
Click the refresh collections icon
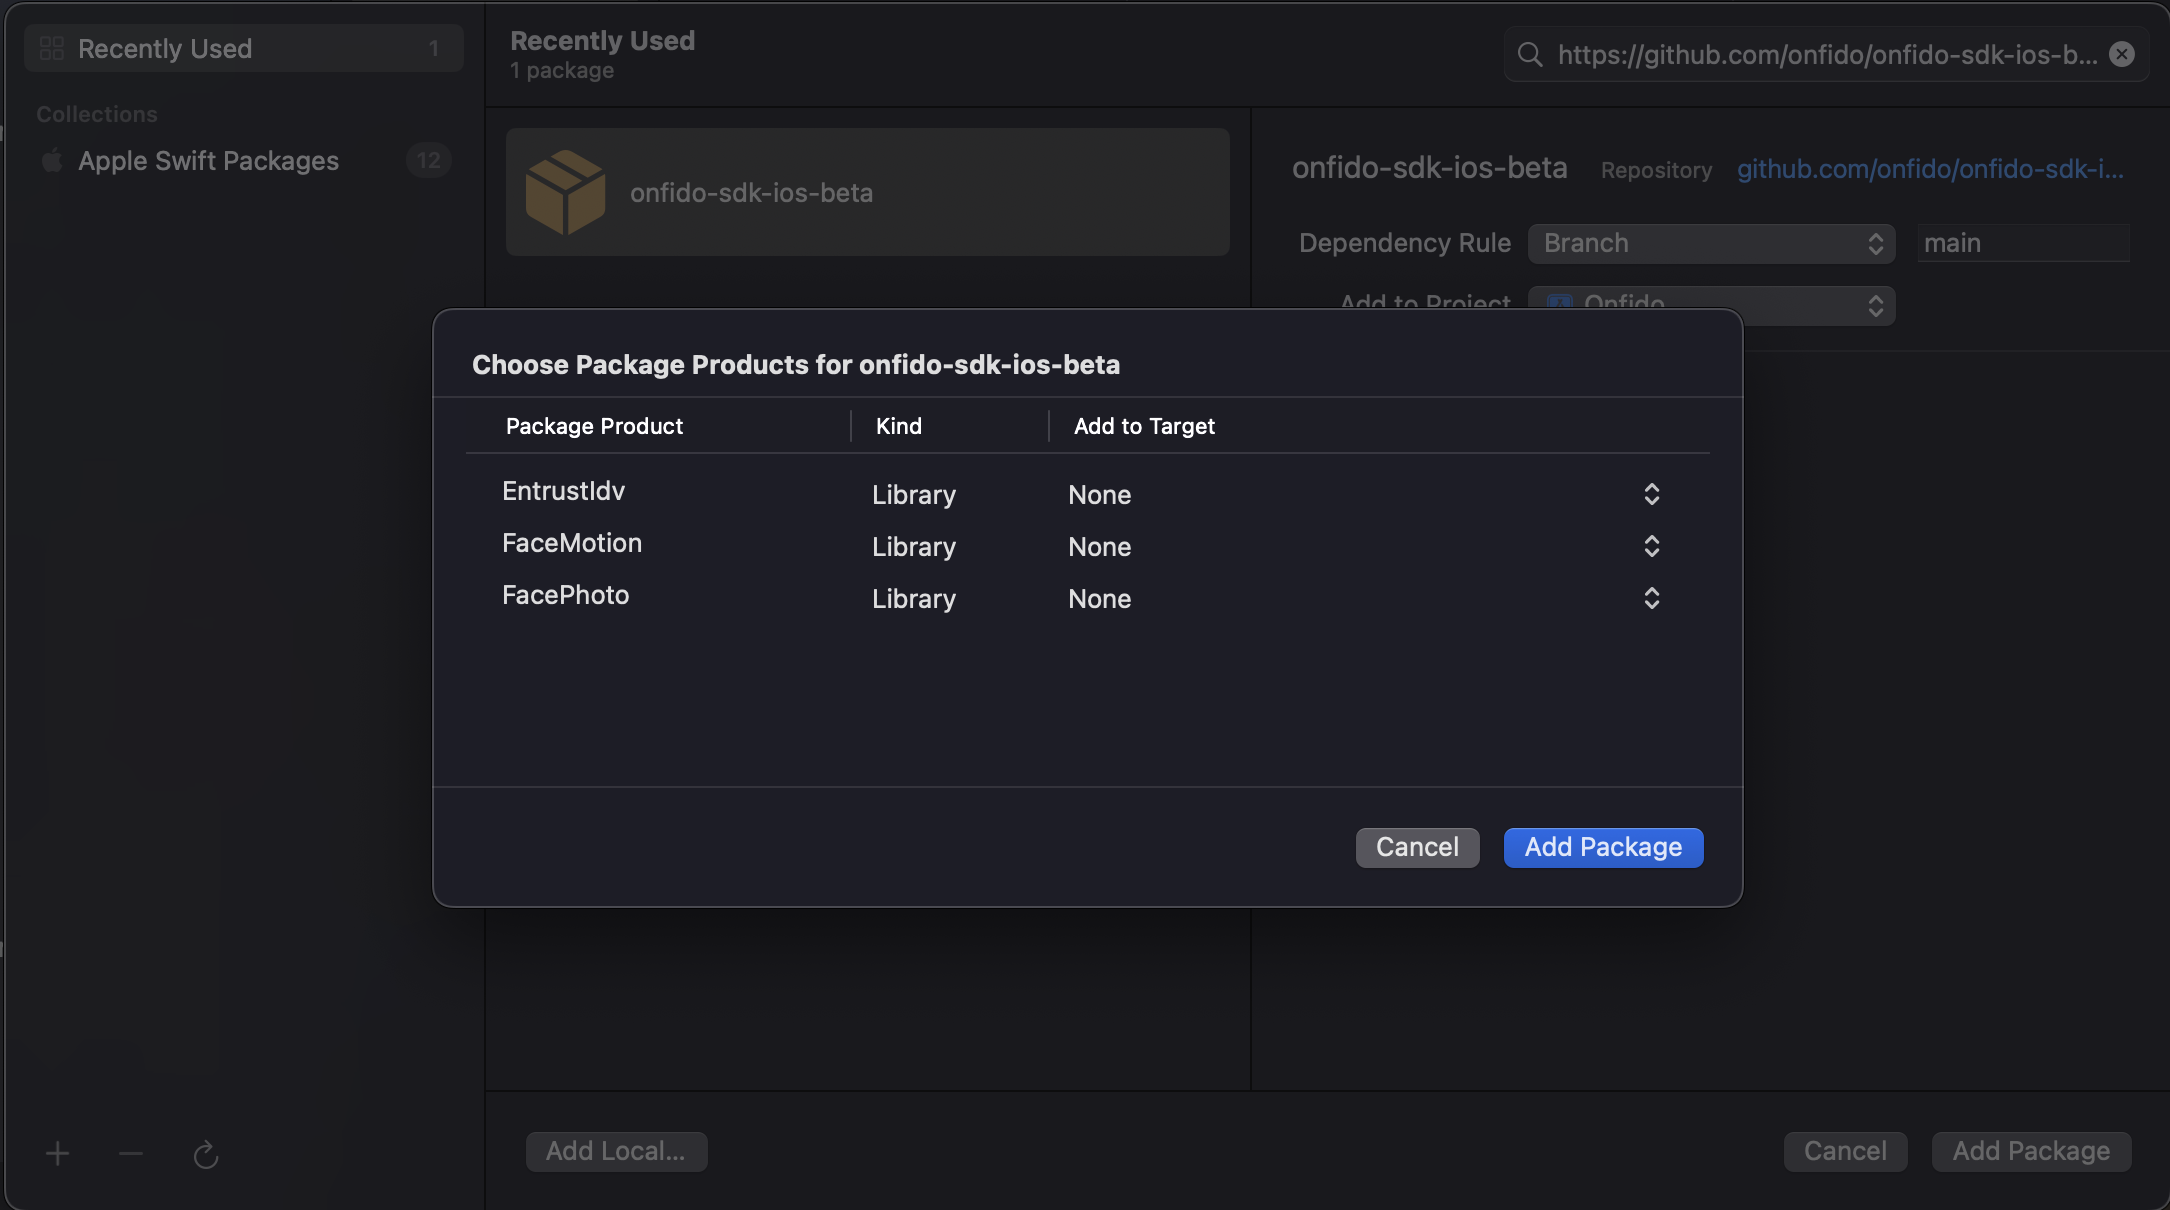coord(206,1155)
